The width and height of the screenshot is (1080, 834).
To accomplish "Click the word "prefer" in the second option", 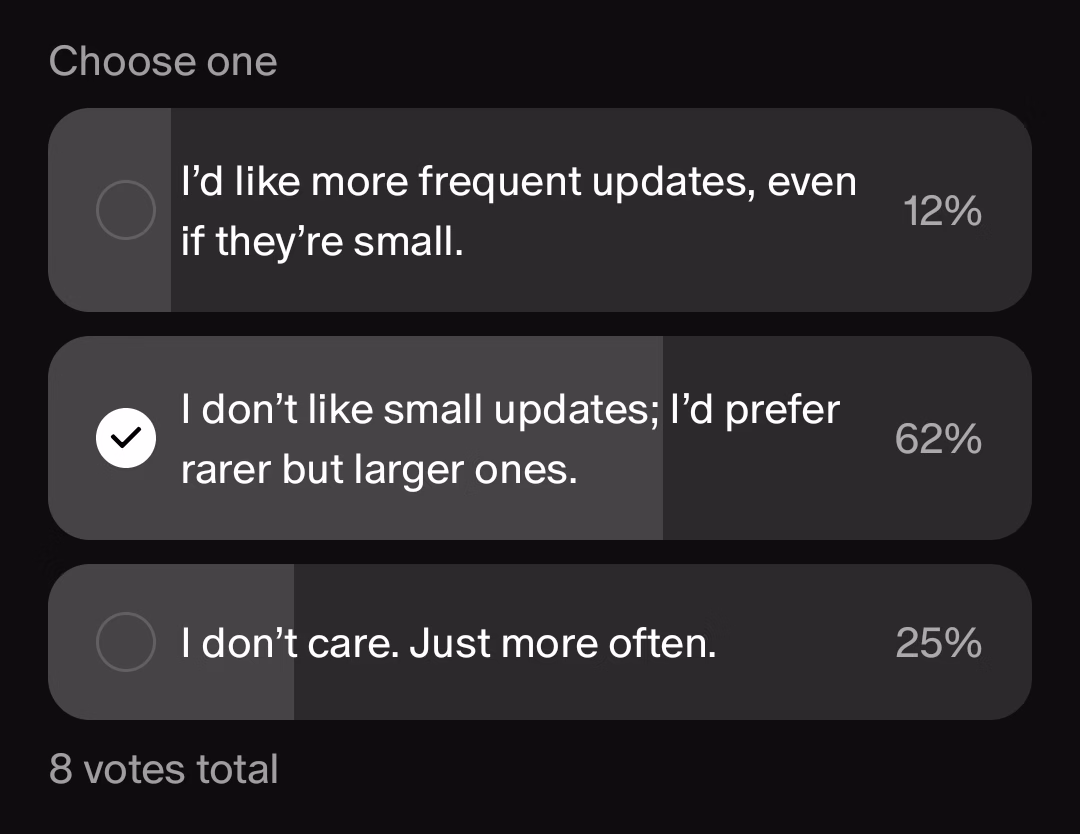I will pyautogui.click(x=782, y=409).
